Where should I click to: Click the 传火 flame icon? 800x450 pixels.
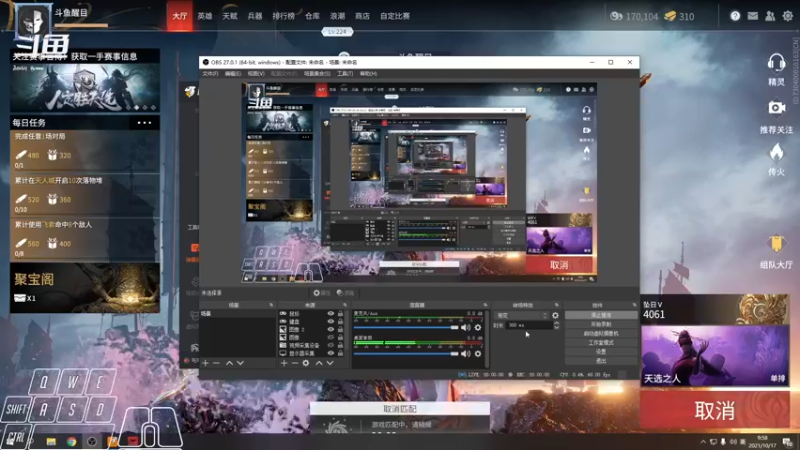pyautogui.click(x=776, y=152)
